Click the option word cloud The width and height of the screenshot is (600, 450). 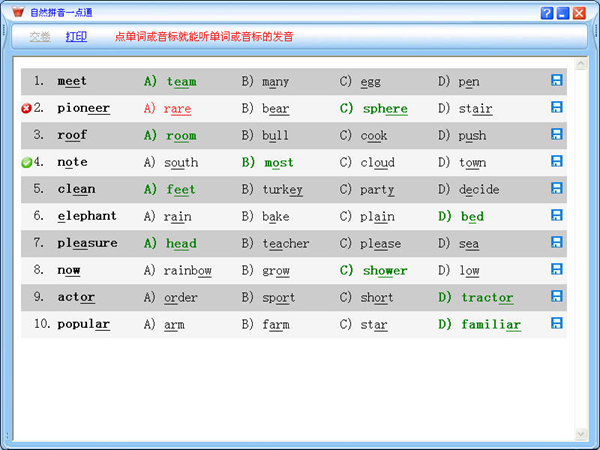[x=377, y=163]
